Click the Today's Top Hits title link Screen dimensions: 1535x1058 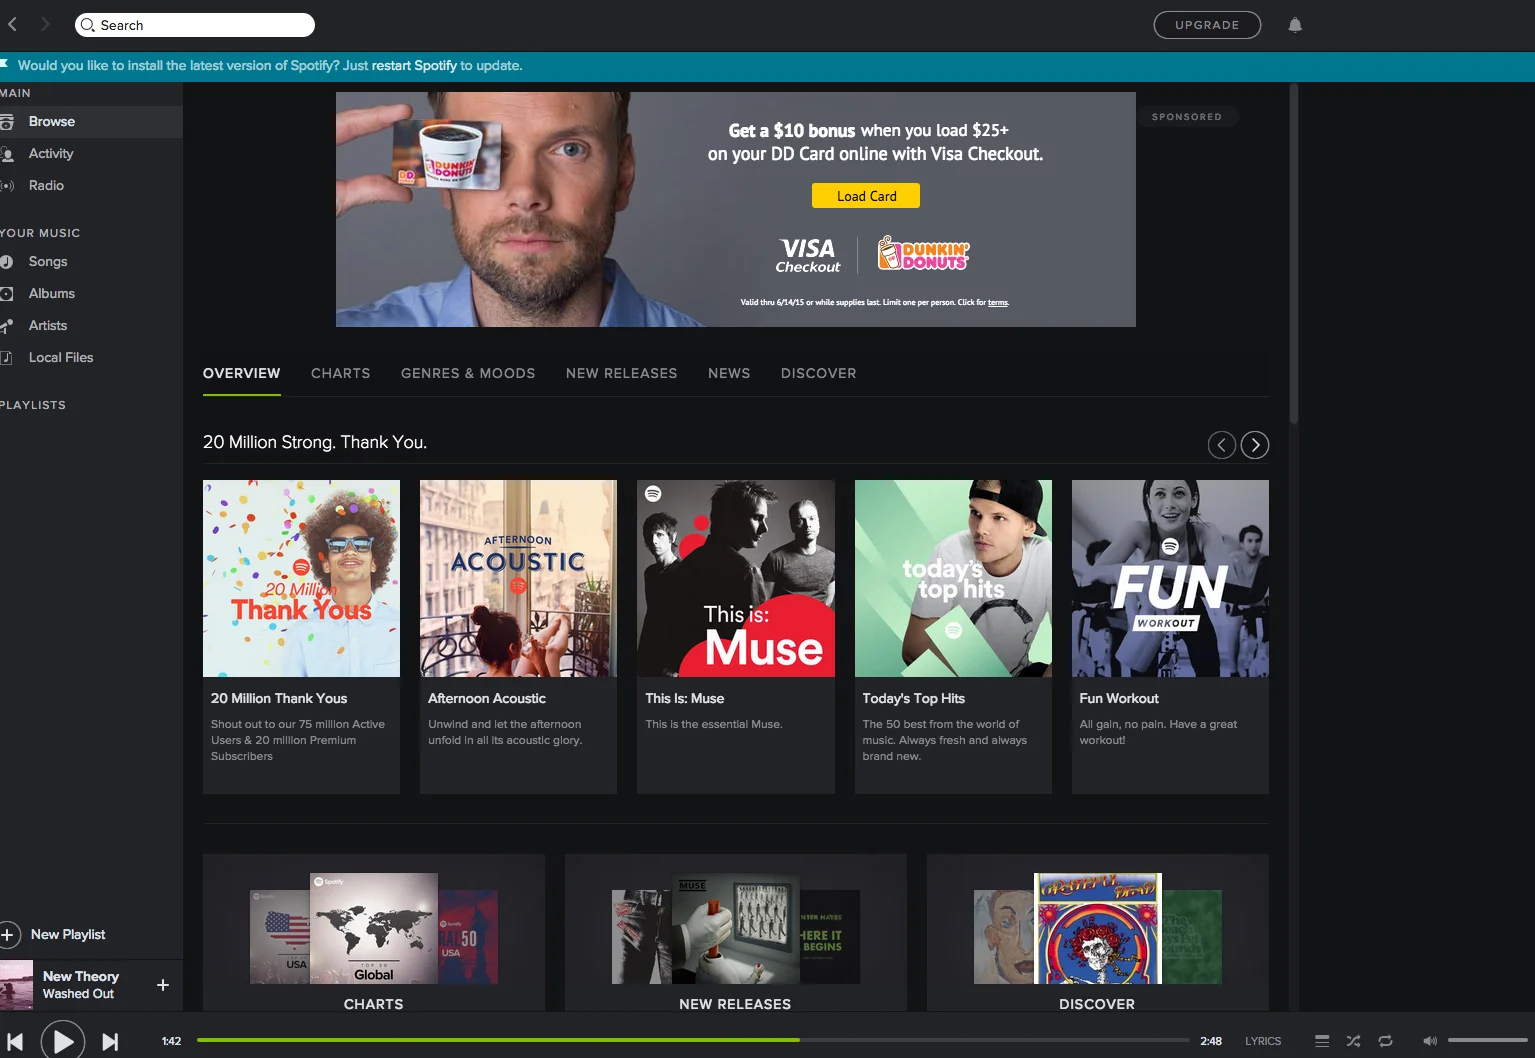pos(914,698)
